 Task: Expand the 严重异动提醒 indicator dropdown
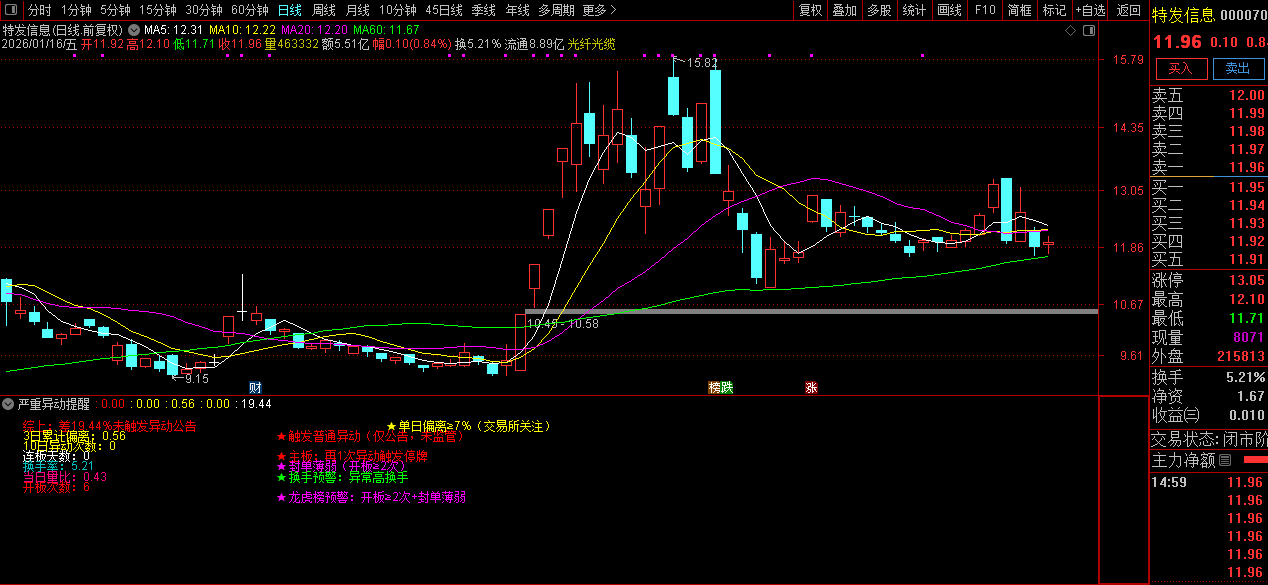pos(9,404)
